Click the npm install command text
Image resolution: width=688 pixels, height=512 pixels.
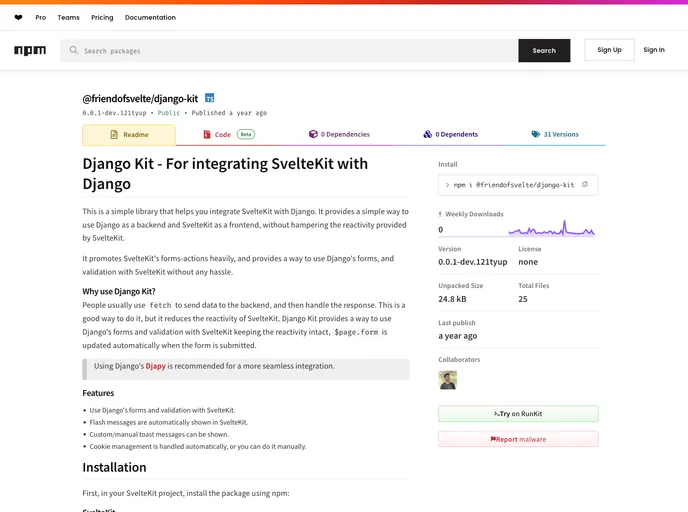tap(513, 185)
